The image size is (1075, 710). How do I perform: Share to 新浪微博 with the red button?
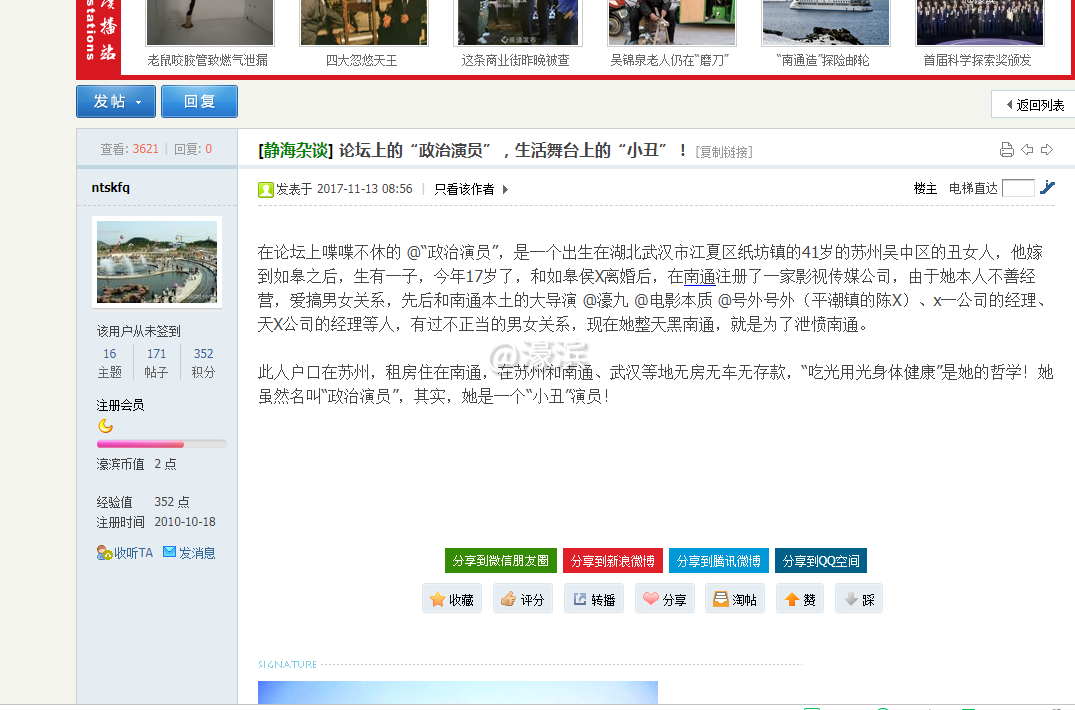(612, 561)
